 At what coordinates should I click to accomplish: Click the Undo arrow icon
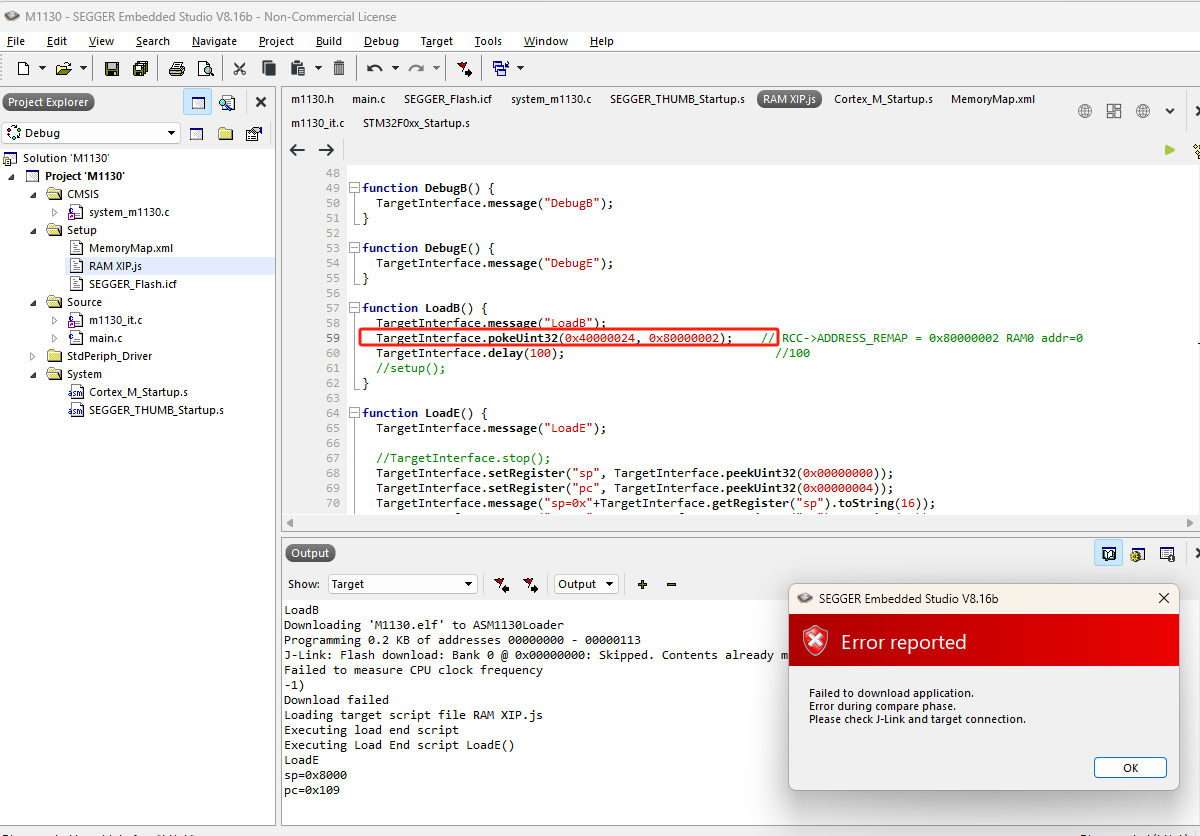point(375,68)
